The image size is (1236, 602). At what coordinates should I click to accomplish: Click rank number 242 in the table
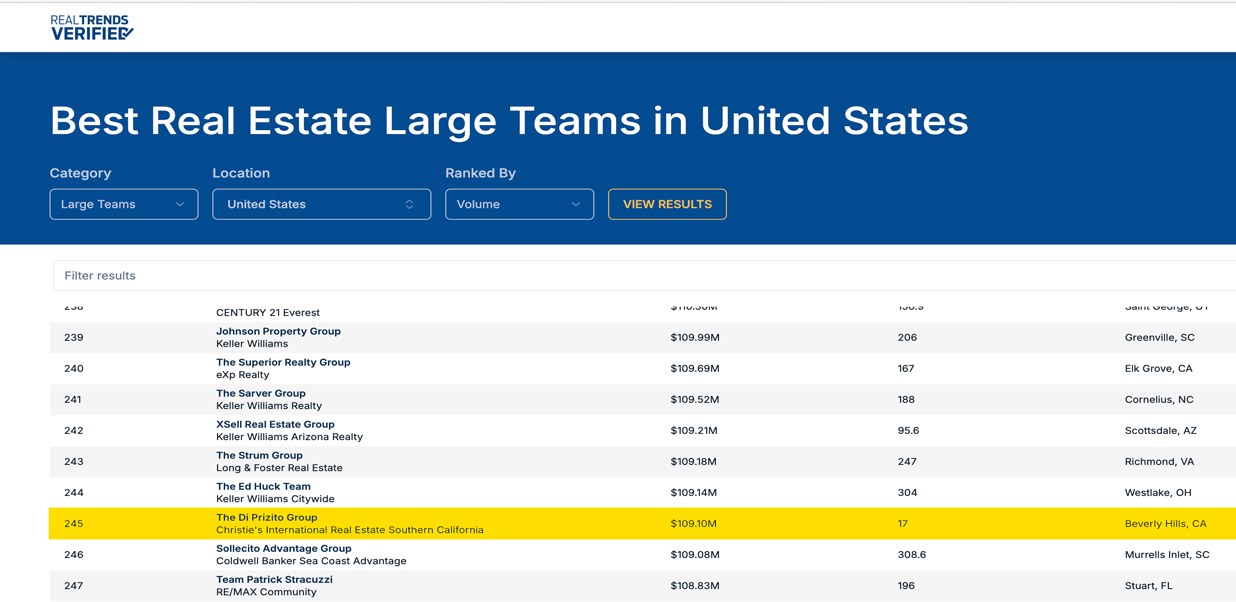coord(74,431)
